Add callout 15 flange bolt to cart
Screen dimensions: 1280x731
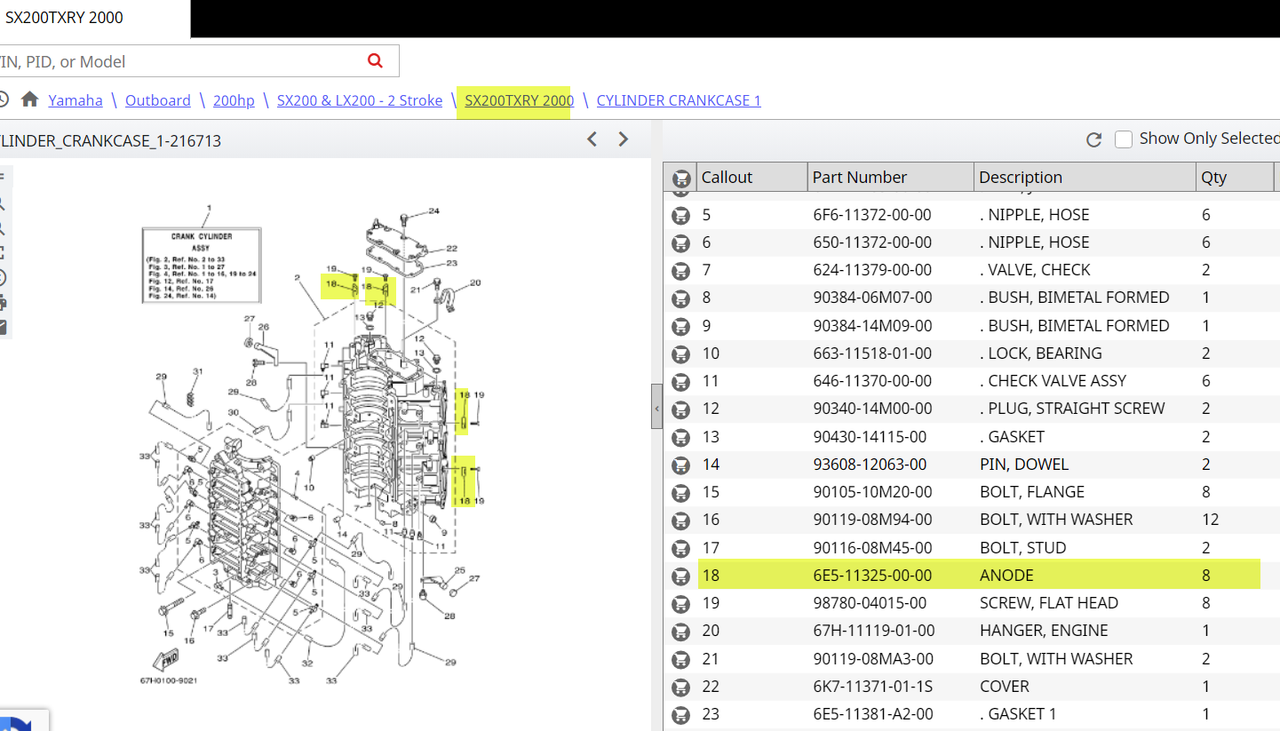point(681,492)
